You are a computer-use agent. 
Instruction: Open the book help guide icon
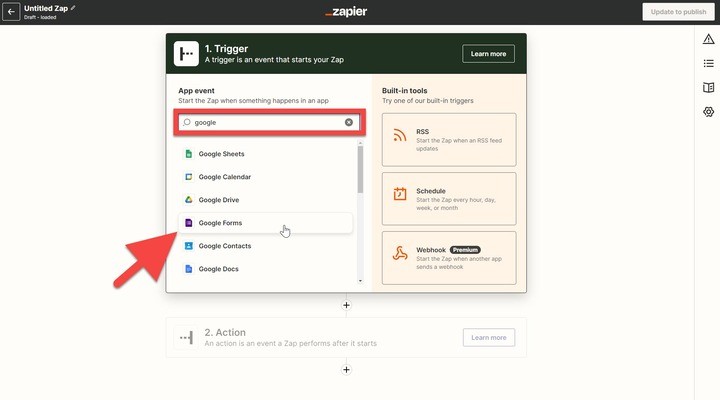tap(709, 87)
